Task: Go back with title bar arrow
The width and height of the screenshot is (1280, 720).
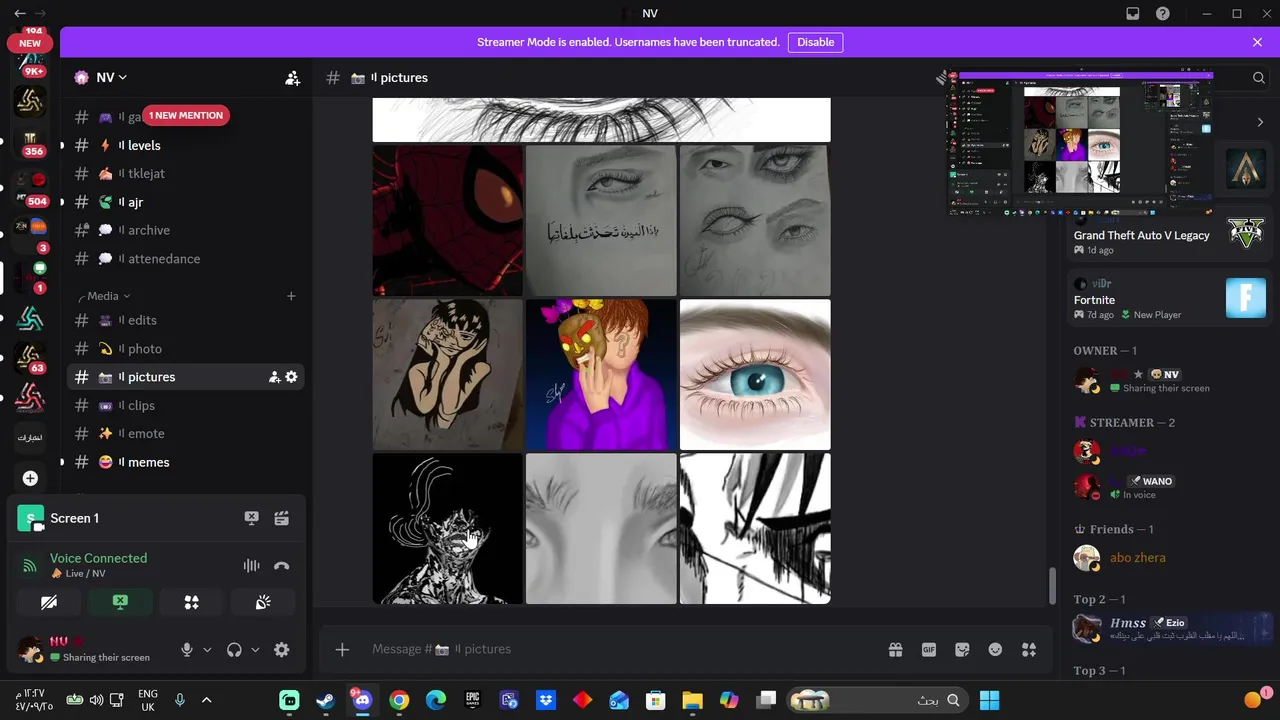Action: 20,14
